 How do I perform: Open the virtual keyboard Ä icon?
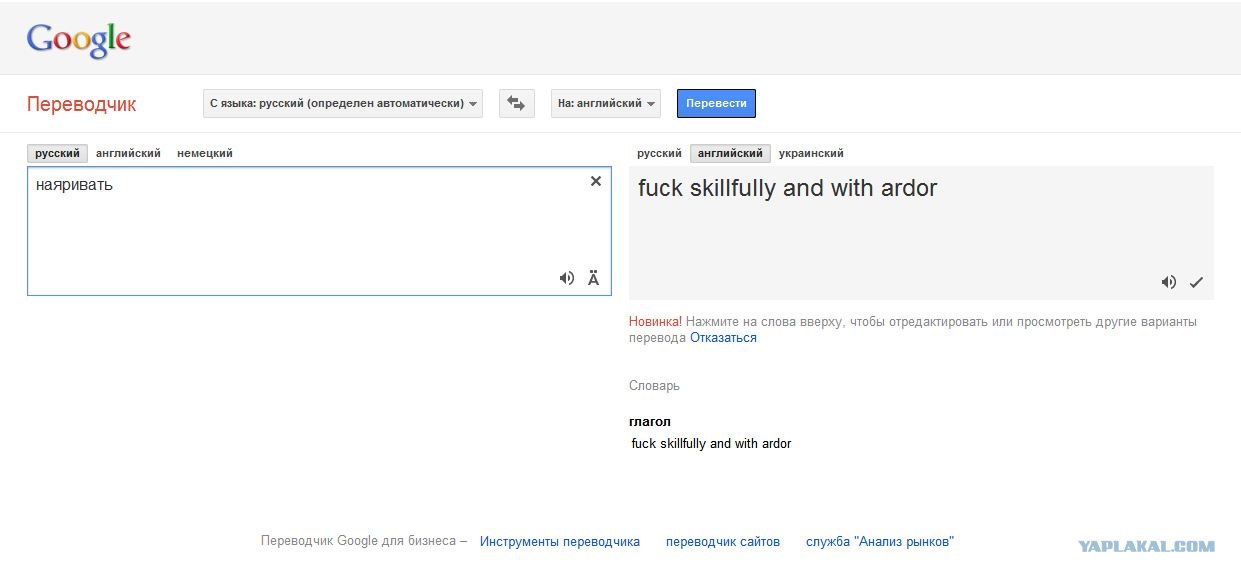tap(593, 278)
